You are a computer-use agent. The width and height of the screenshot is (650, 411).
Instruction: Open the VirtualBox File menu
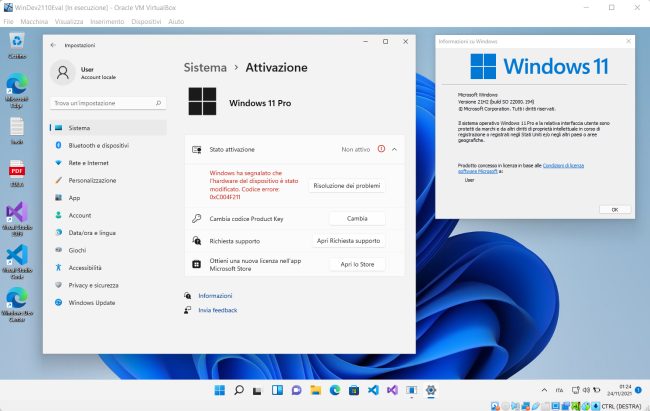[8, 22]
